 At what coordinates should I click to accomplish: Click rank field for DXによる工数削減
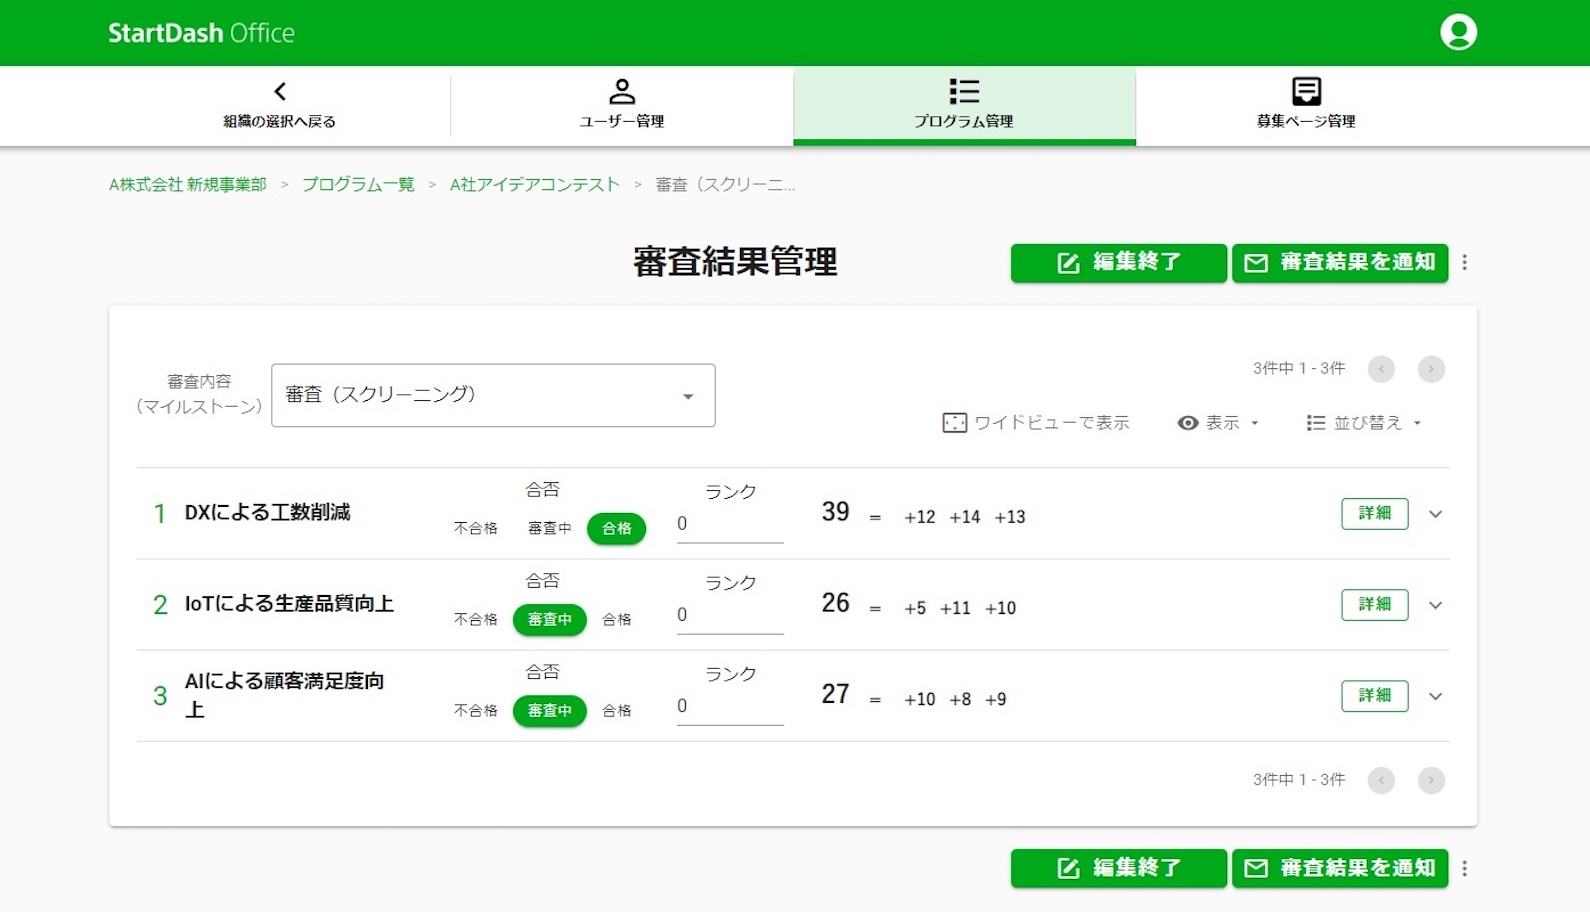point(730,524)
